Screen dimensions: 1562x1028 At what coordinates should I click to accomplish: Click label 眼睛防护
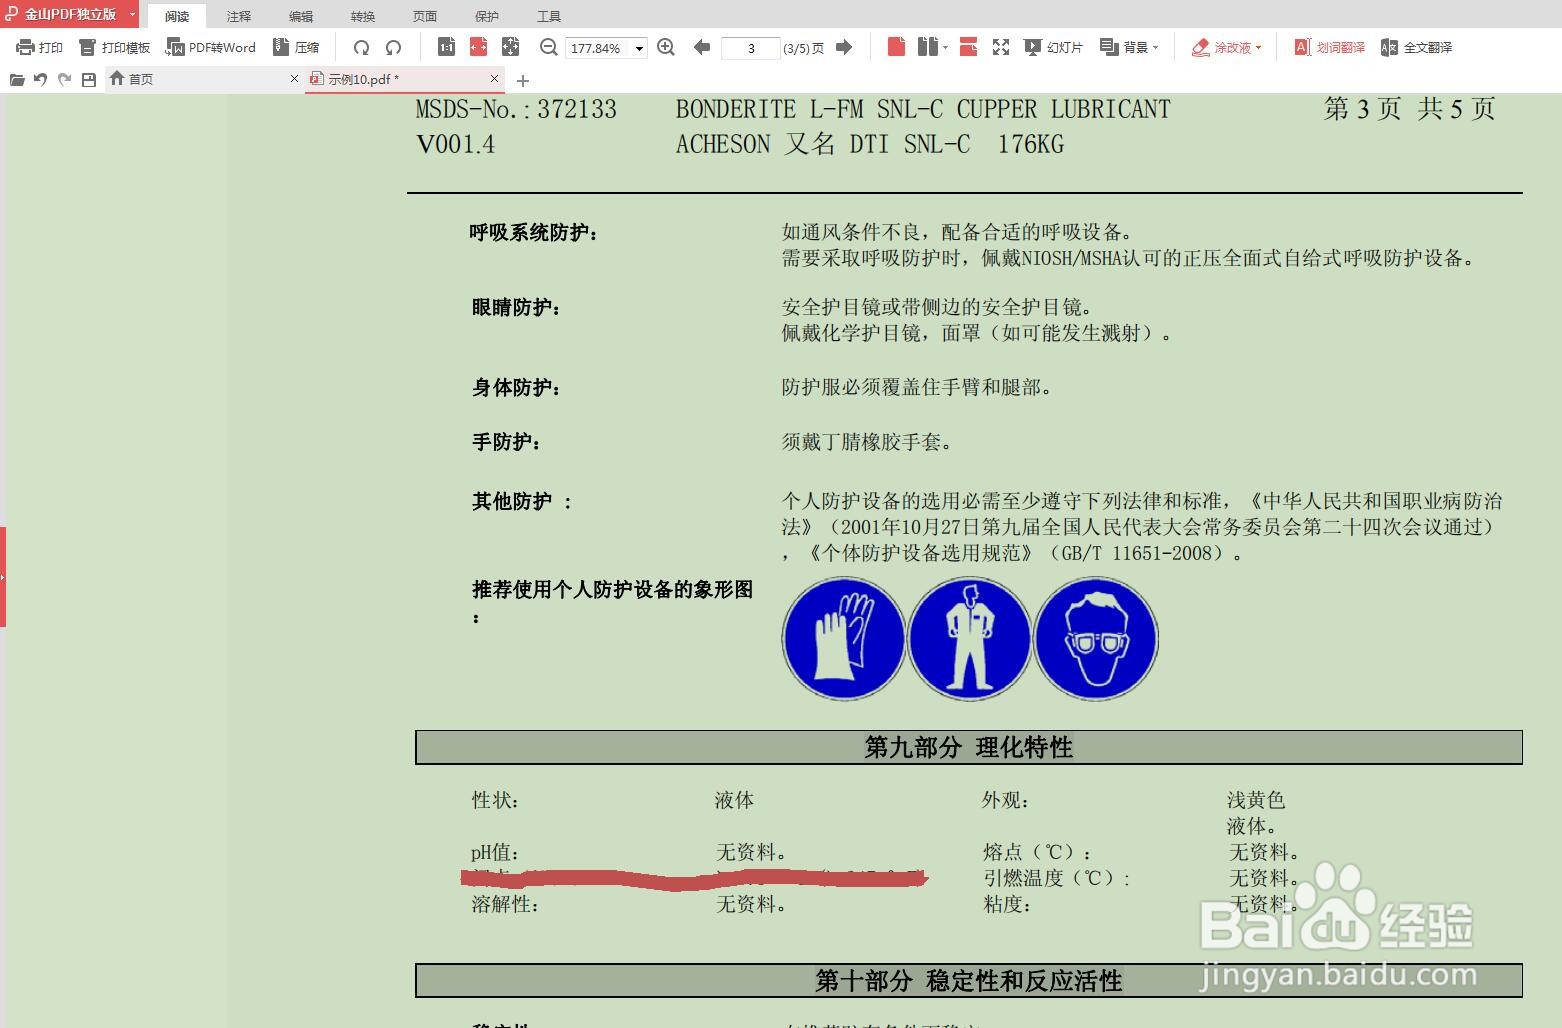tap(516, 308)
